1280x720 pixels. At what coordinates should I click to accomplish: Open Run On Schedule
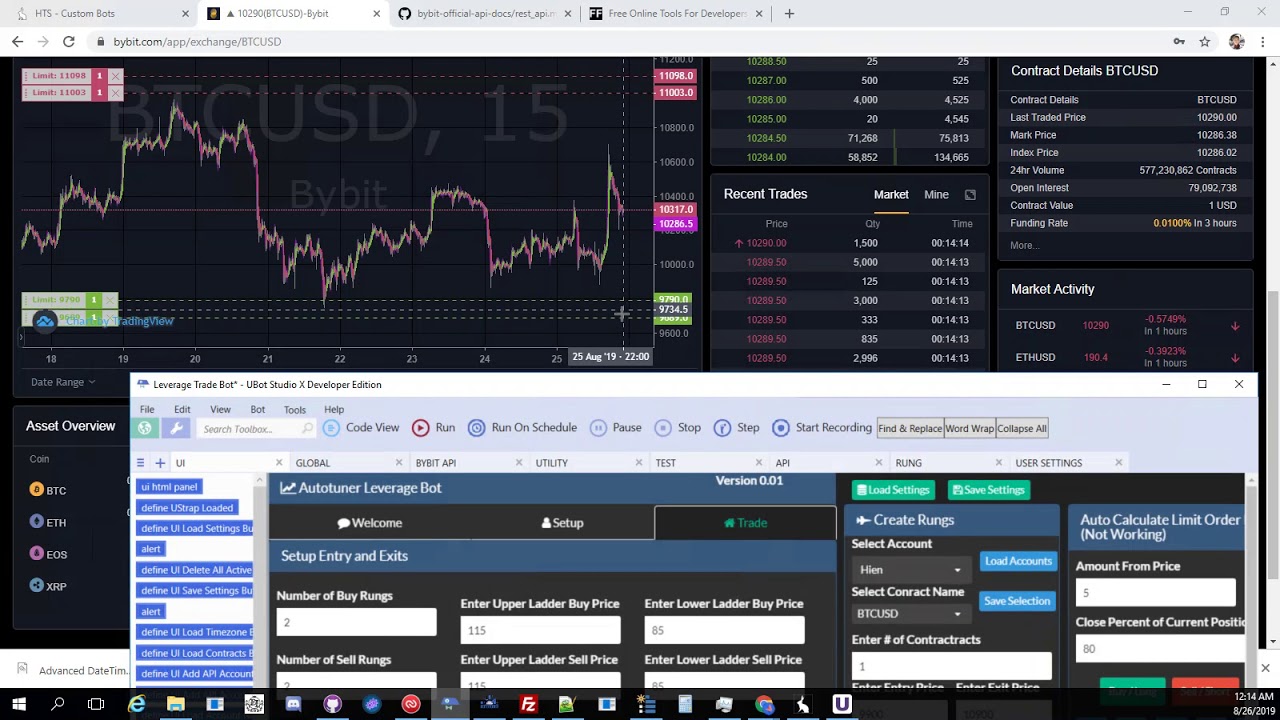[x=523, y=427]
